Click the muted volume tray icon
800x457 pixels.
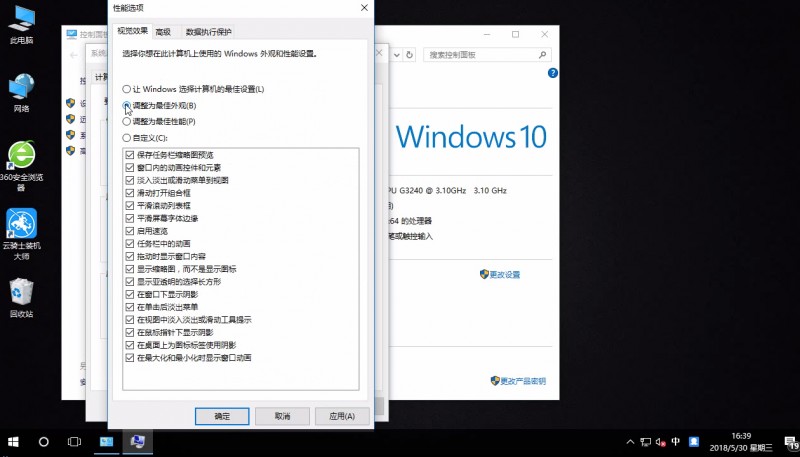pos(661,442)
